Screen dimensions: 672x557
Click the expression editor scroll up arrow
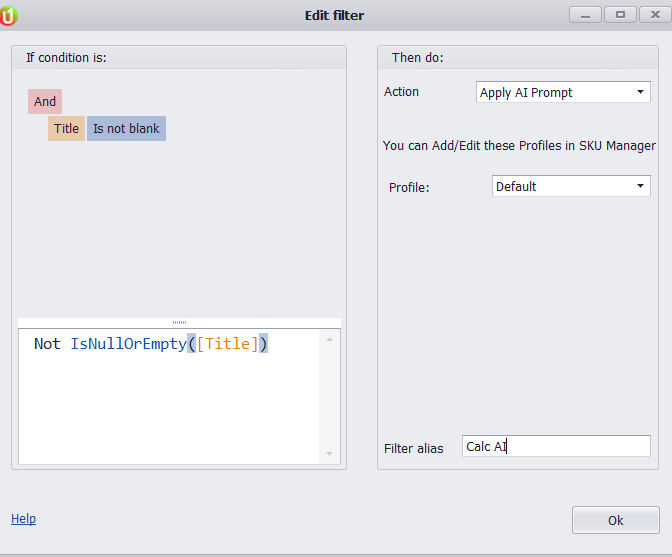(x=330, y=340)
